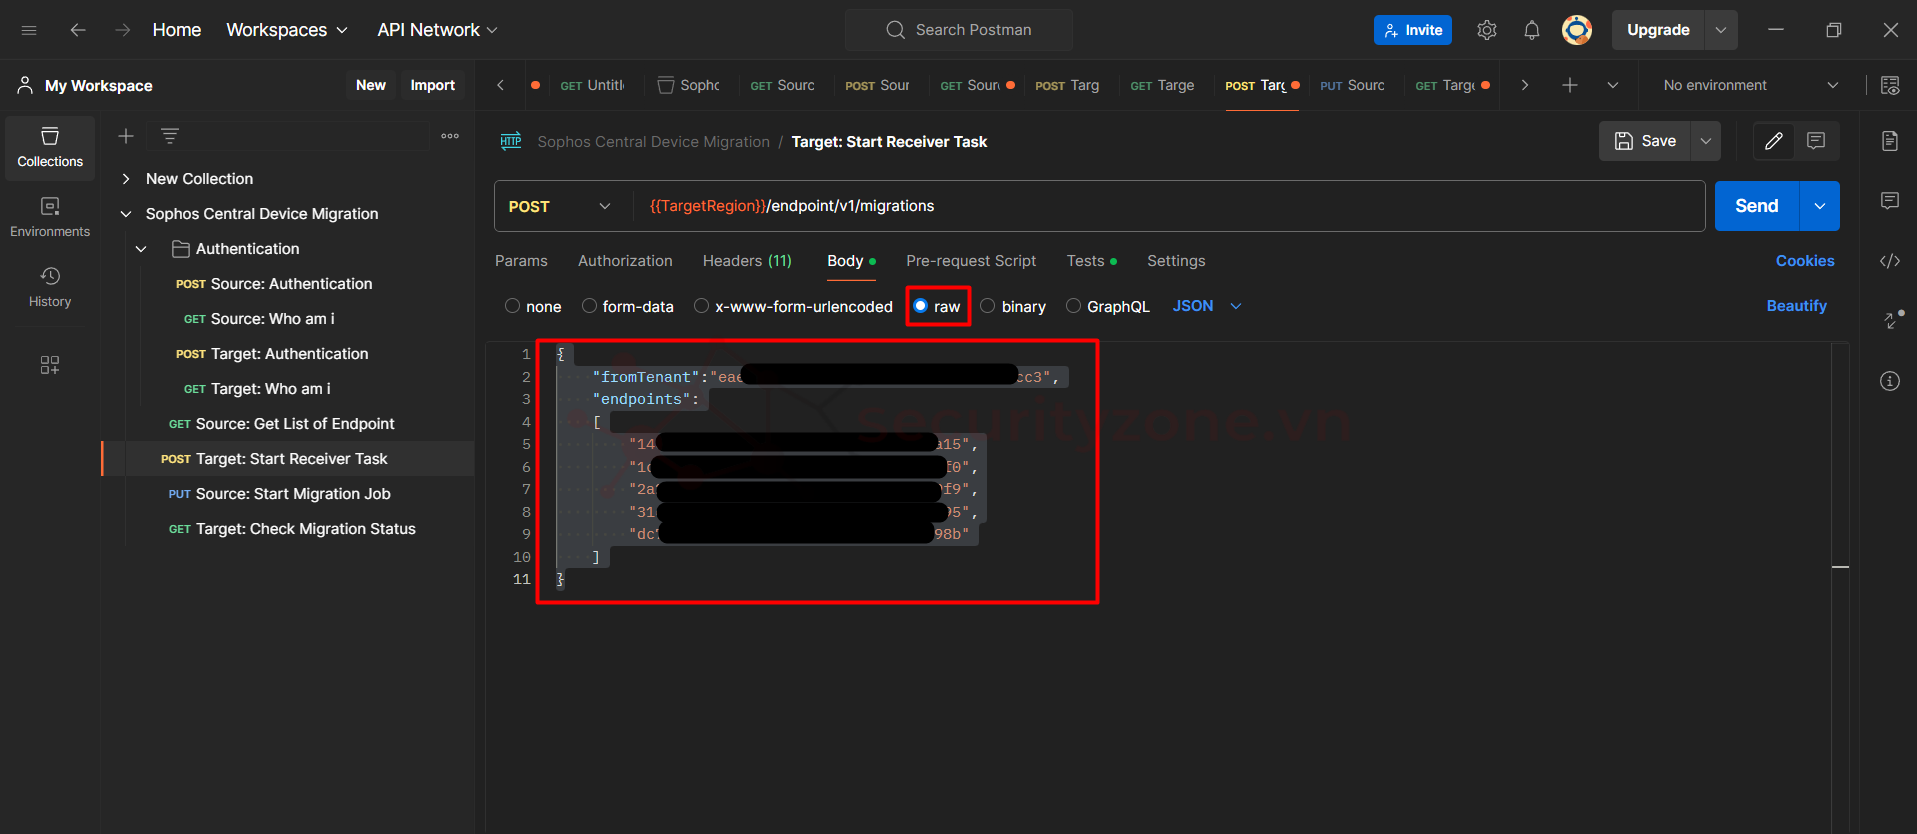This screenshot has width=1917, height=834.
Task: Go forward with the right arrow
Action: [122, 30]
